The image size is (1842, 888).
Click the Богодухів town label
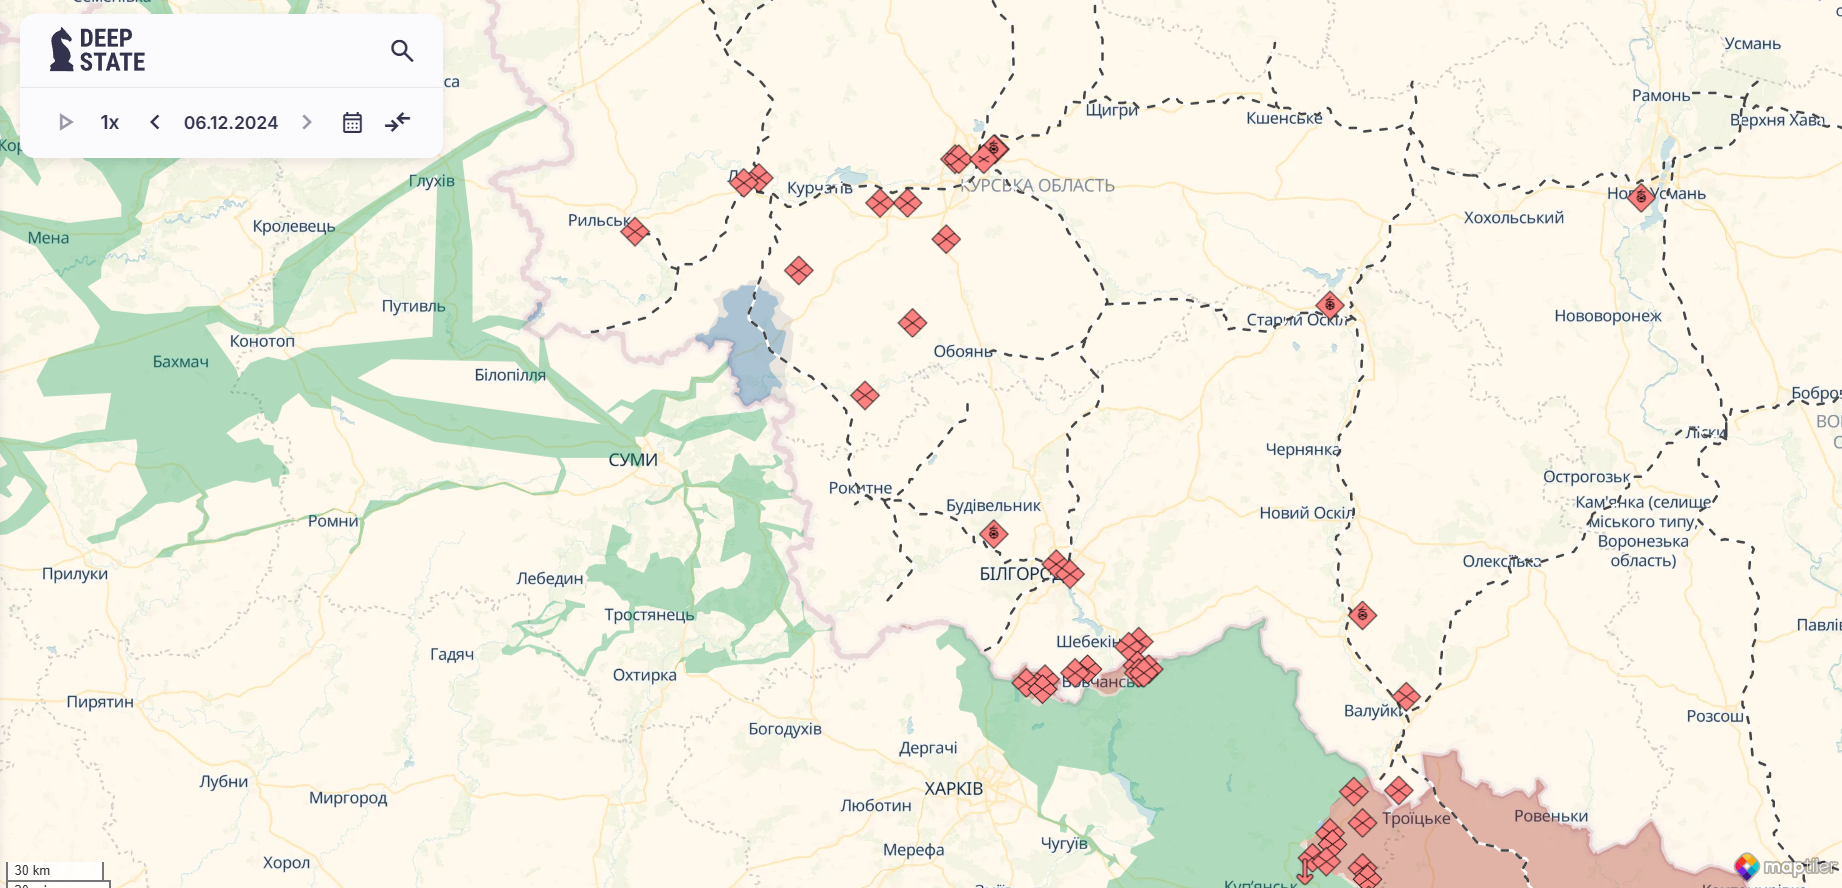point(785,729)
